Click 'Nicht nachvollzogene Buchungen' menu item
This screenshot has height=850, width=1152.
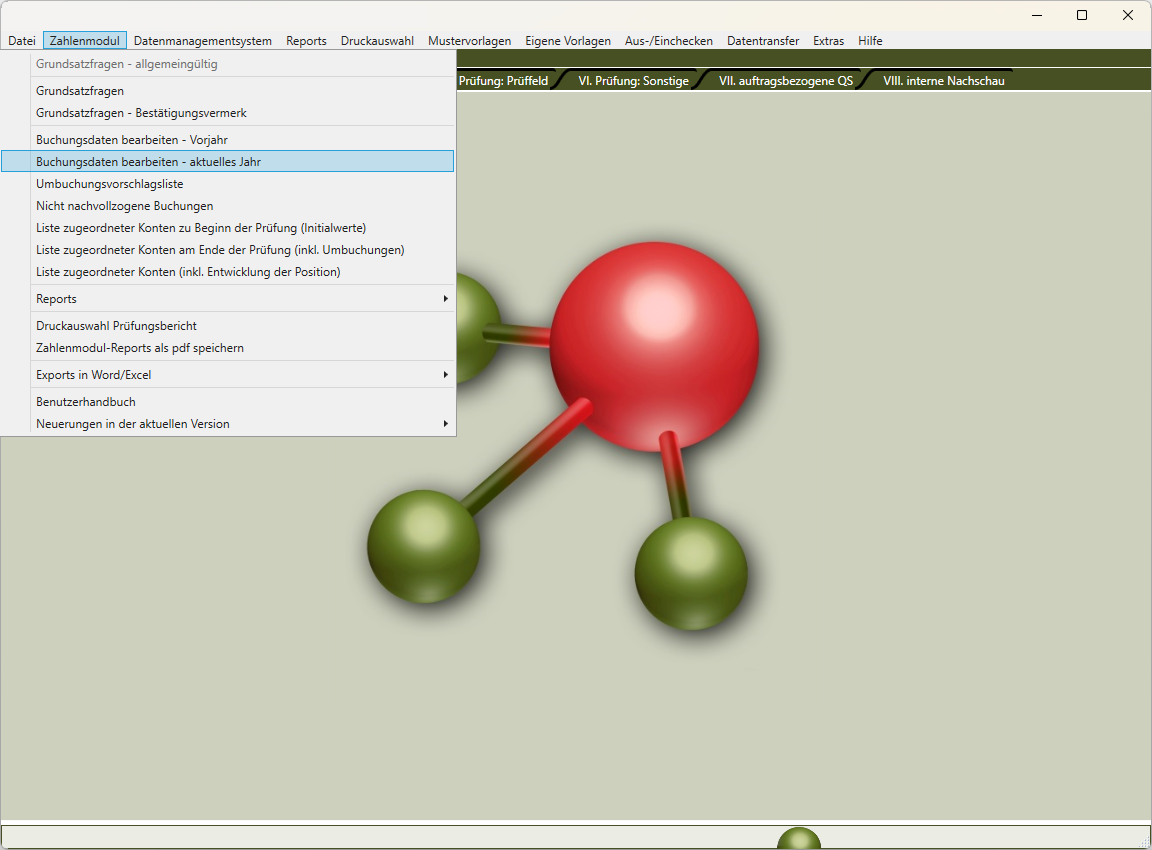(x=124, y=205)
